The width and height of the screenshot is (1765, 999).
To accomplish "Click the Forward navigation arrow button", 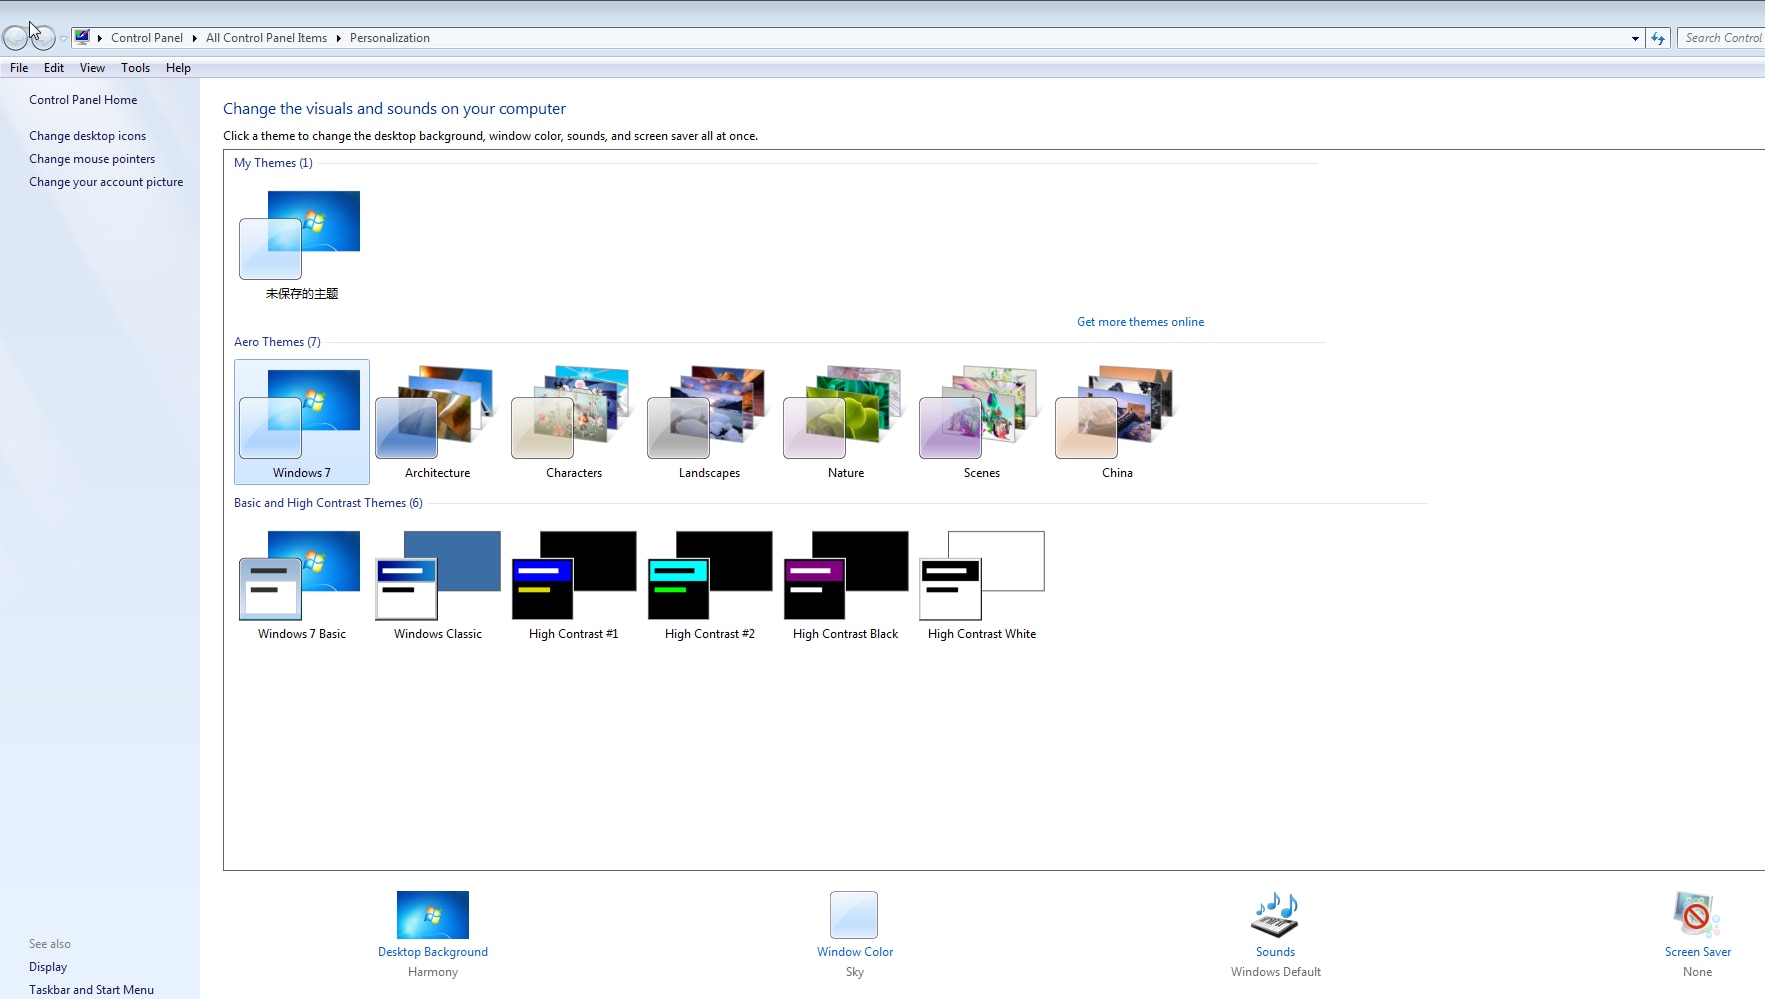I will click(x=43, y=38).
